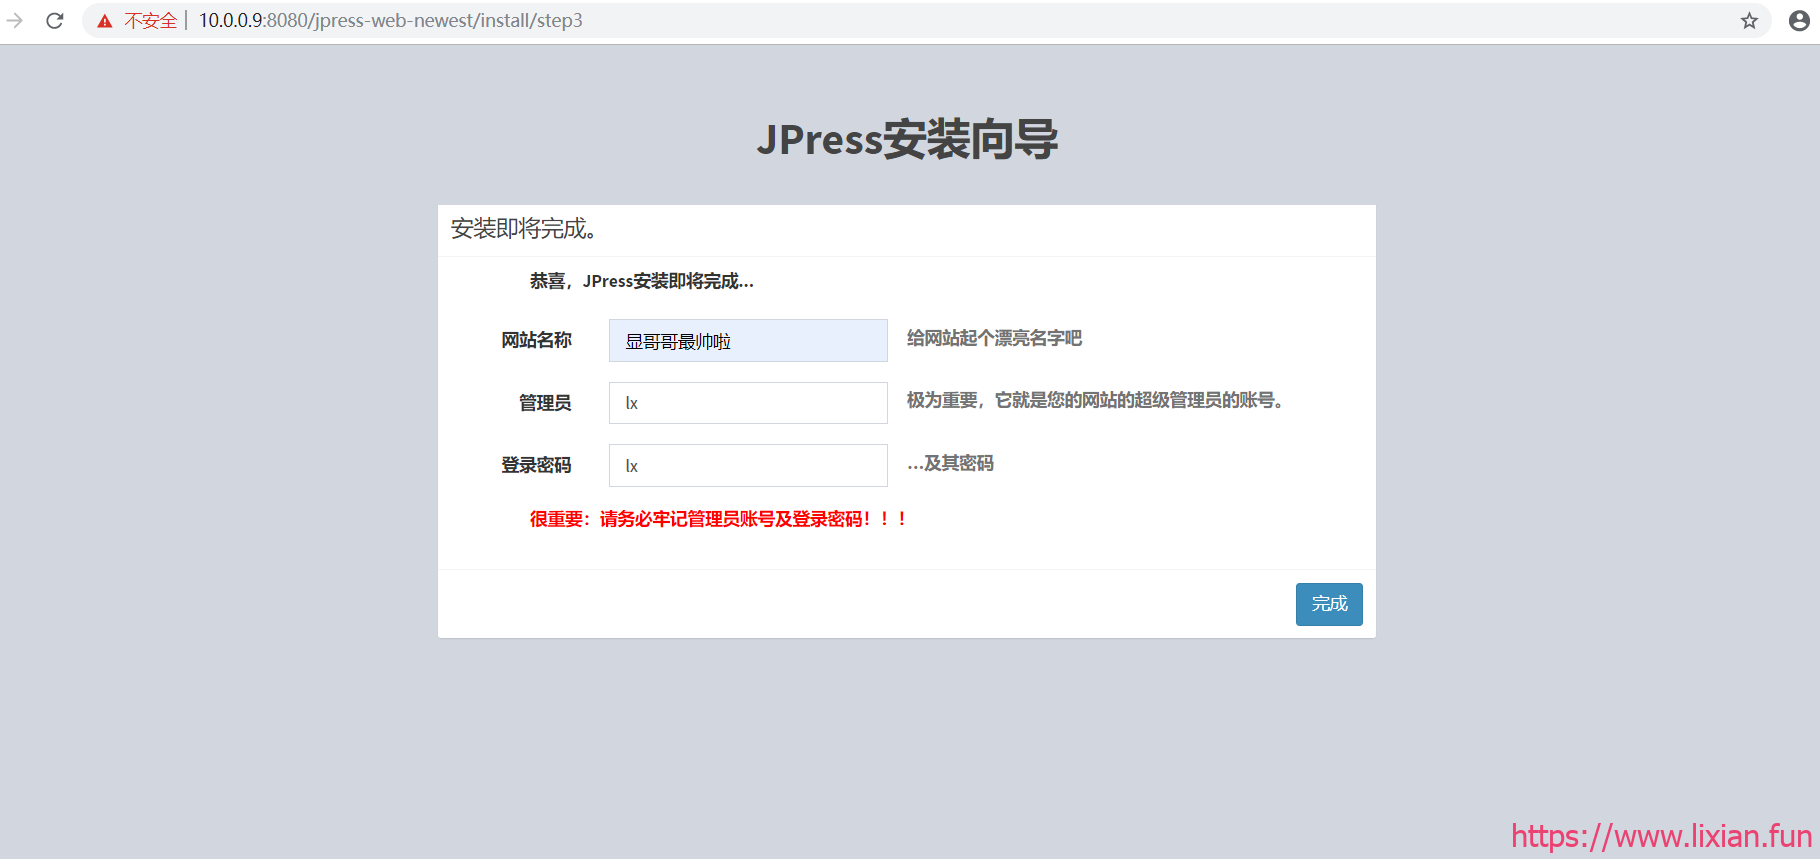This screenshot has width=1820, height=859.
Task: Click the not-secure warning triangle icon
Action: [105, 21]
